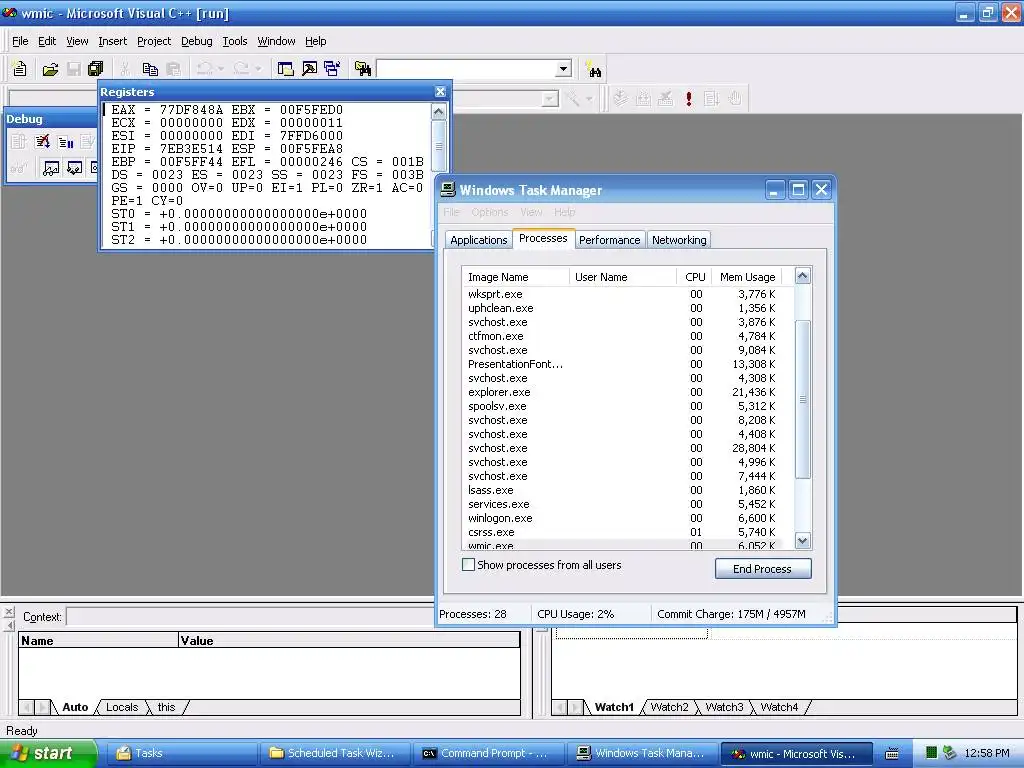Click the Compile icon in the build toolbar

tap(620, 99)
